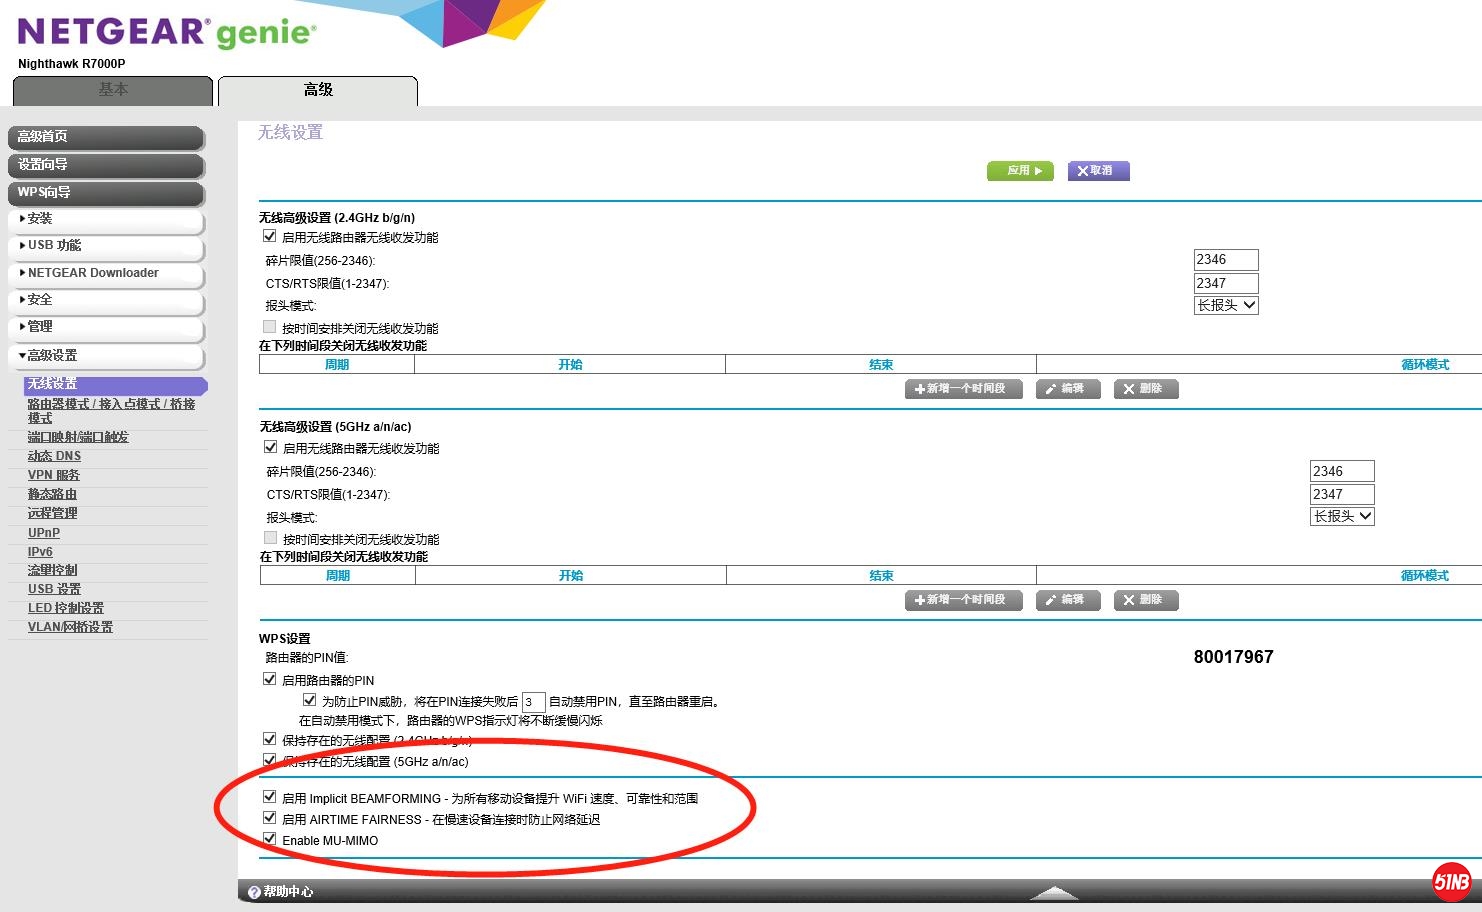Click the 2.4GHz 碎片限值 input field
Image resolution: width=1482 pixels, height=912 pixels.
click(1226, 260)
